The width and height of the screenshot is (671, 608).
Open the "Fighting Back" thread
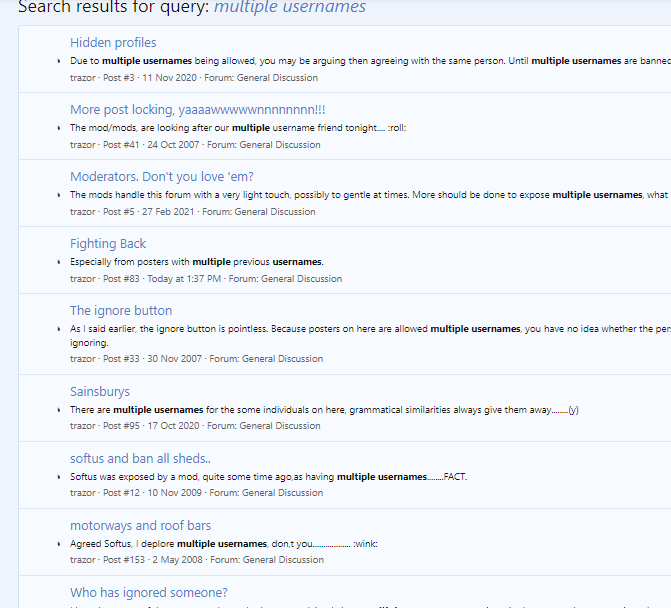coord(108,244)
